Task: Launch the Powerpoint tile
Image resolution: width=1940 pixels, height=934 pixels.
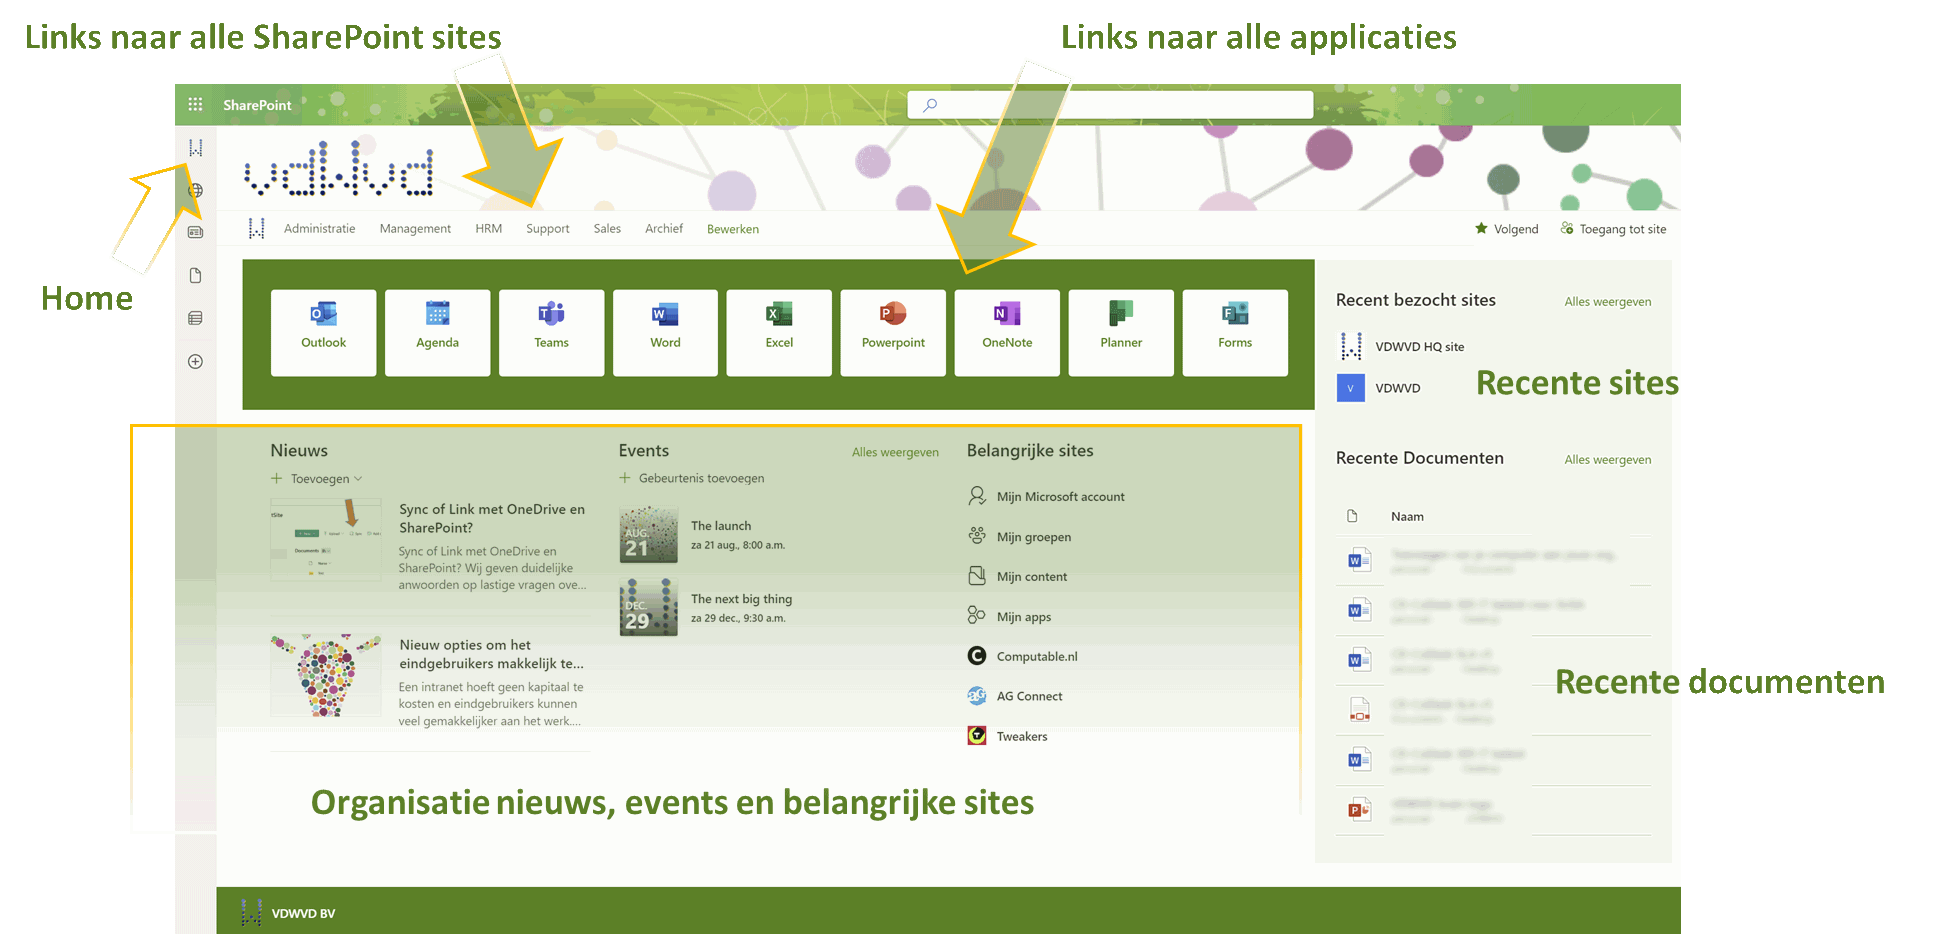Action: coord(894,333)
